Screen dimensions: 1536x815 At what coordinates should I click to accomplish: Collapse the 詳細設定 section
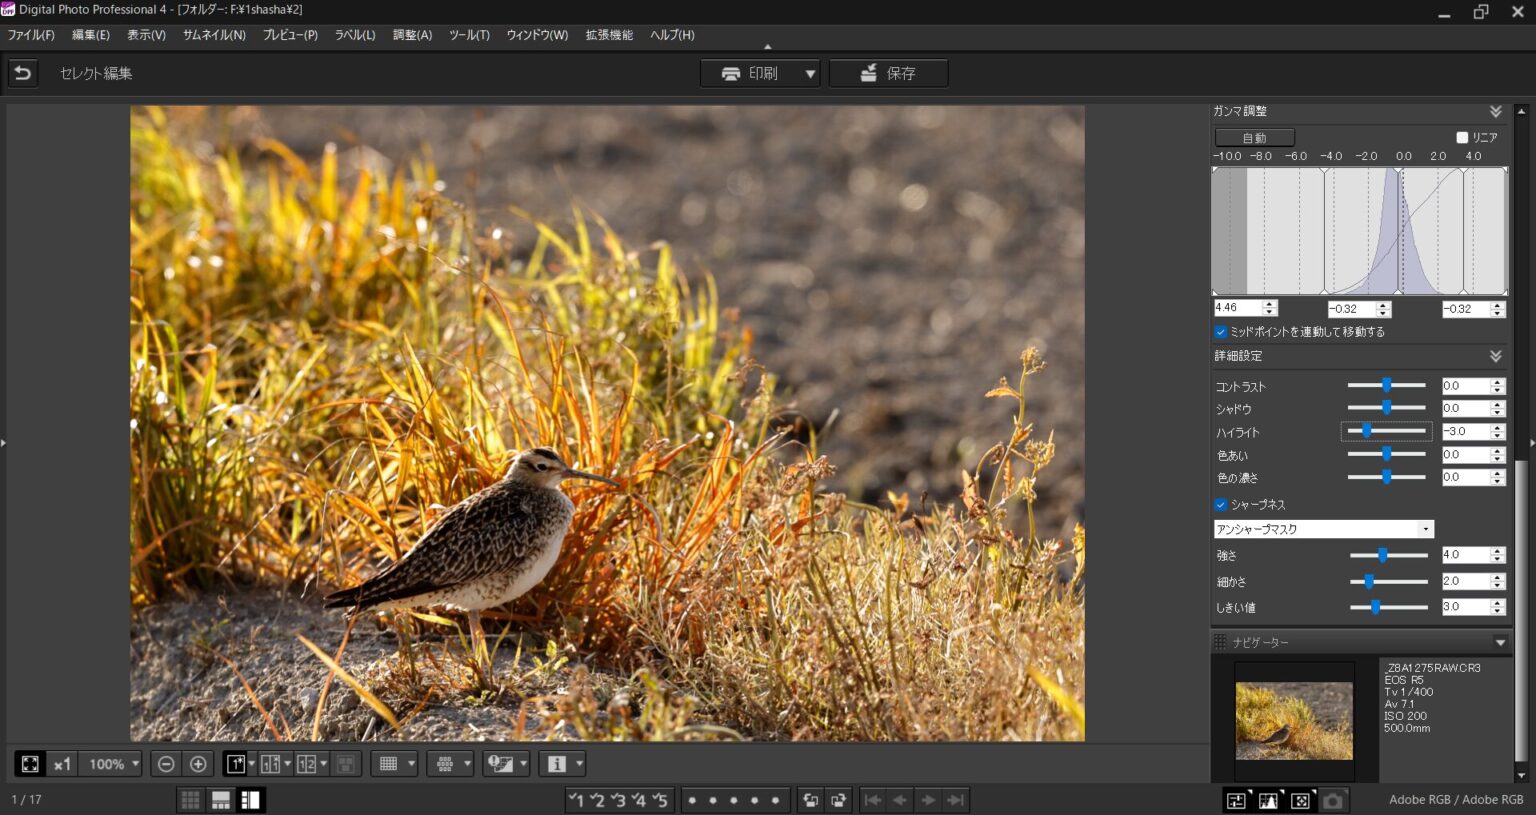[x=1495, y=356]
